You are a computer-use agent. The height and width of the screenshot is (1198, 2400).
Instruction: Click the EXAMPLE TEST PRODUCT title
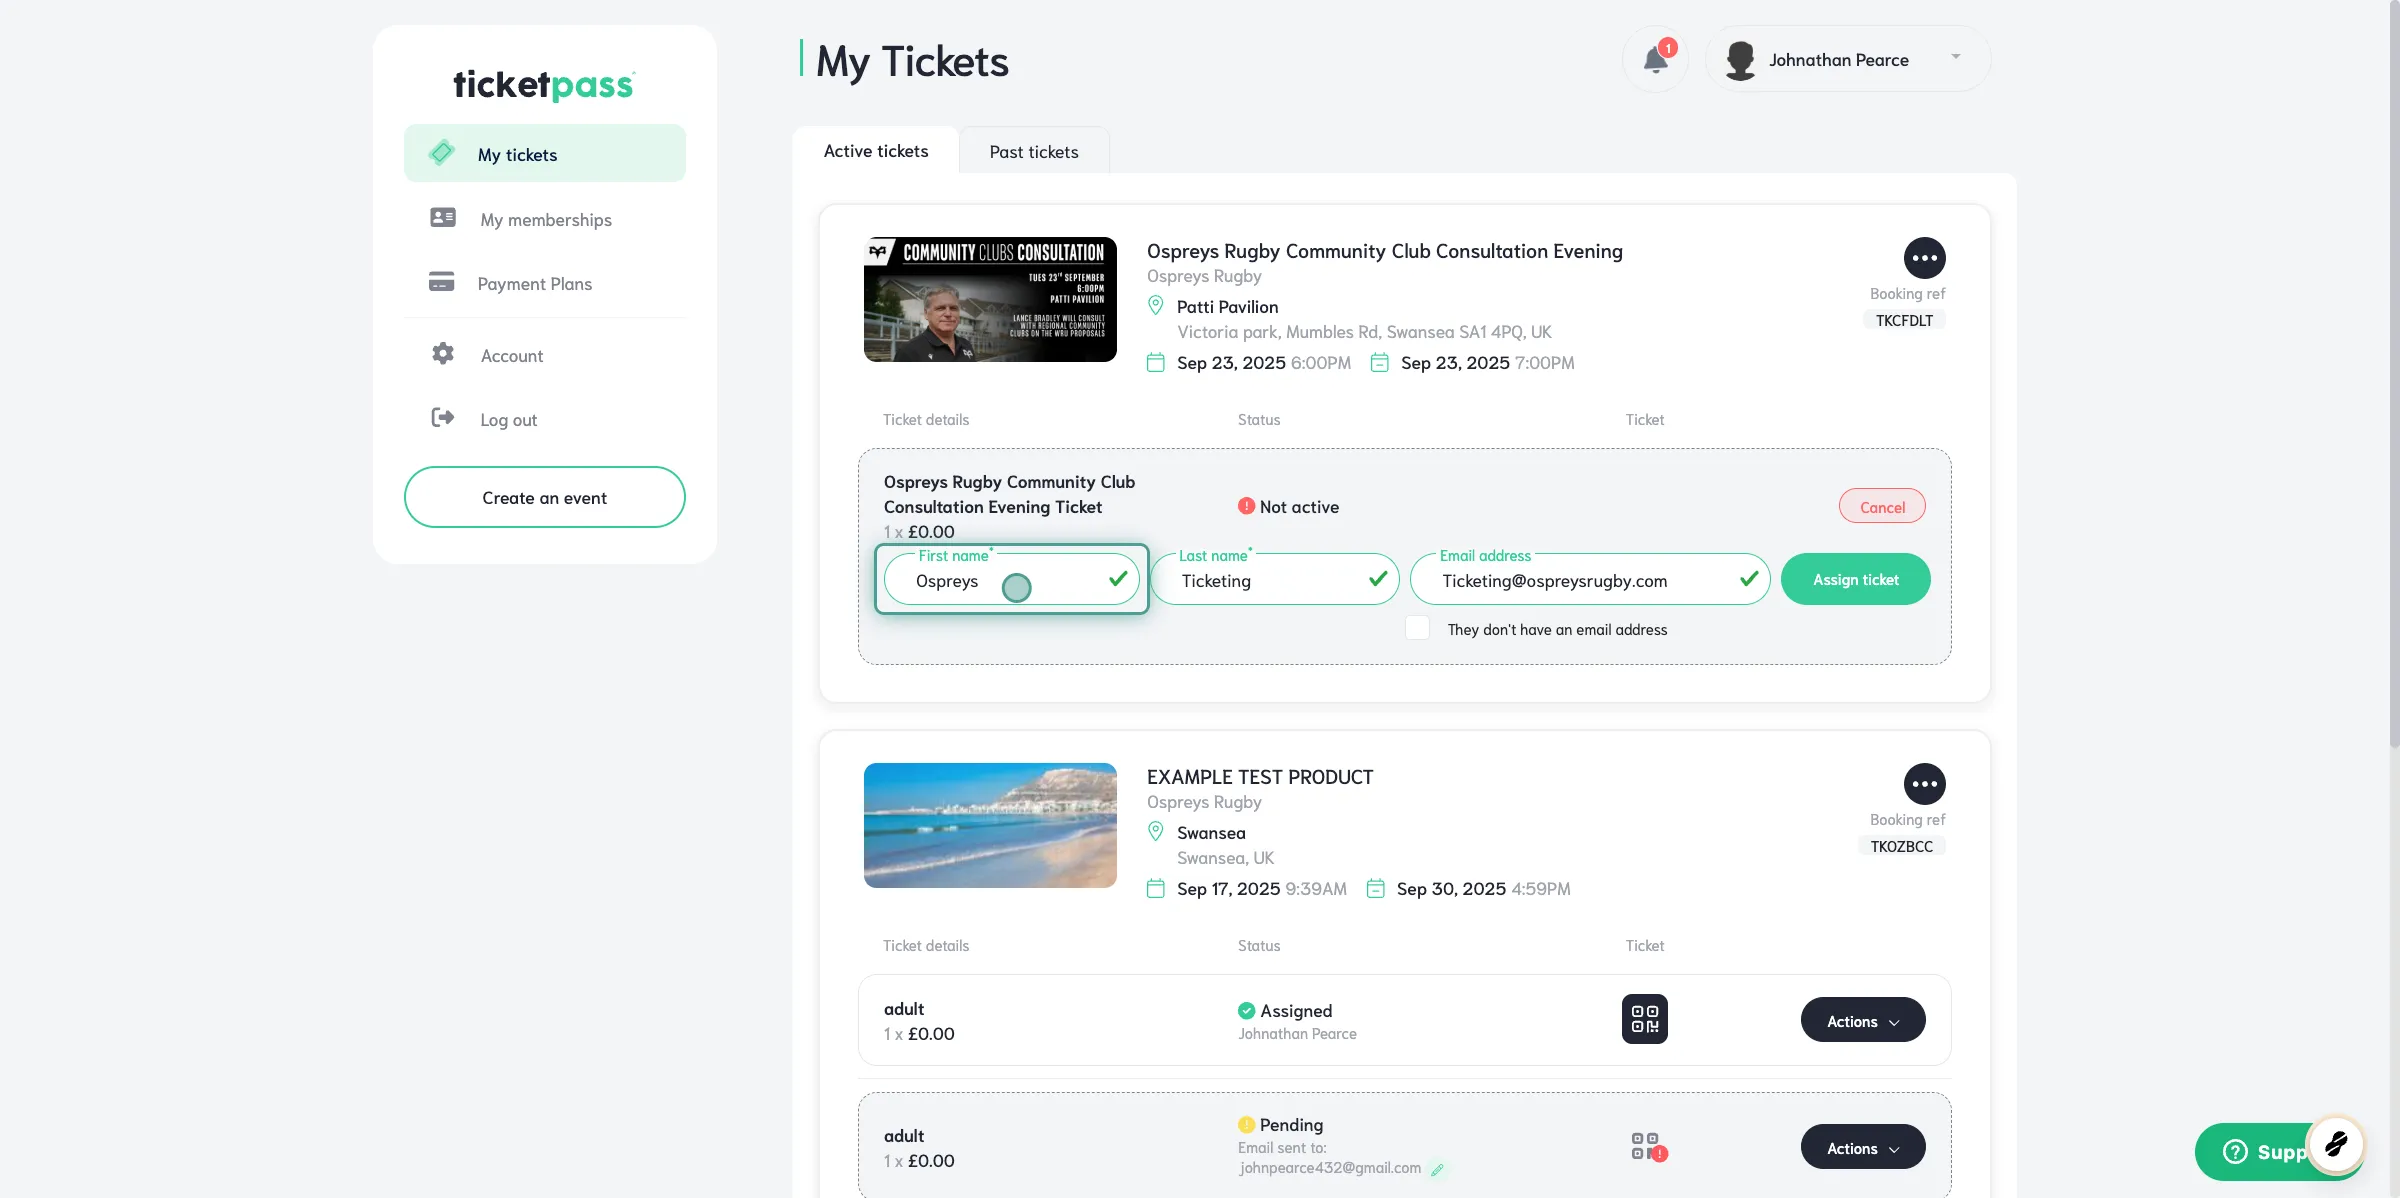1260,777
